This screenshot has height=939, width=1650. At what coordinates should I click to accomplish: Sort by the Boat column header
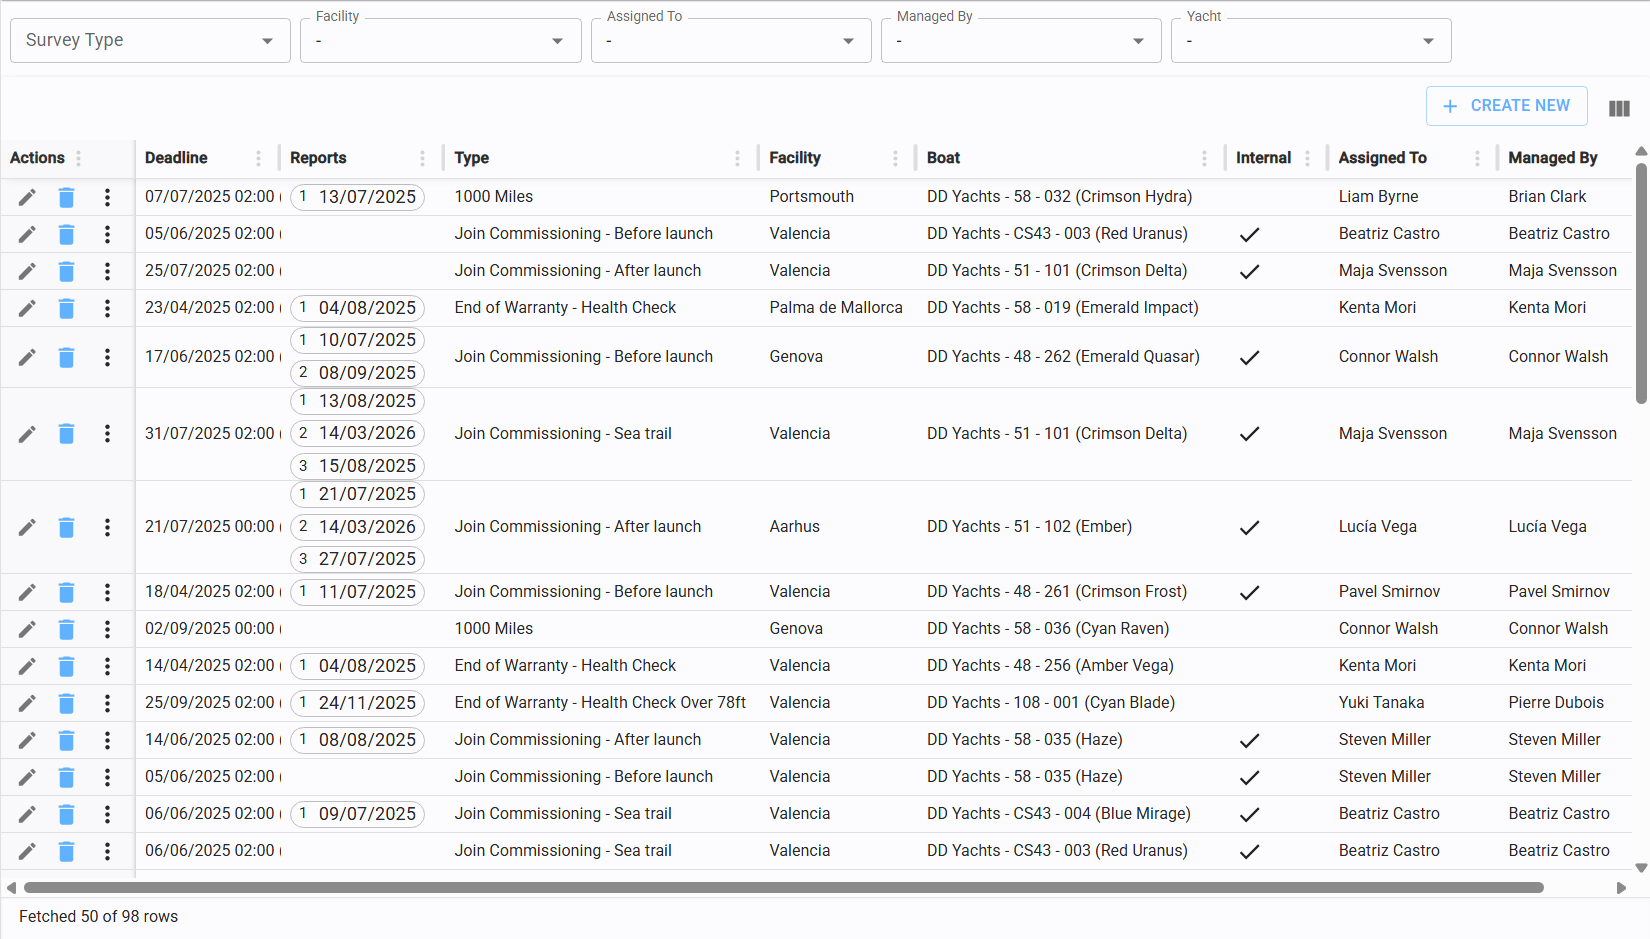(x=943, y=158)
